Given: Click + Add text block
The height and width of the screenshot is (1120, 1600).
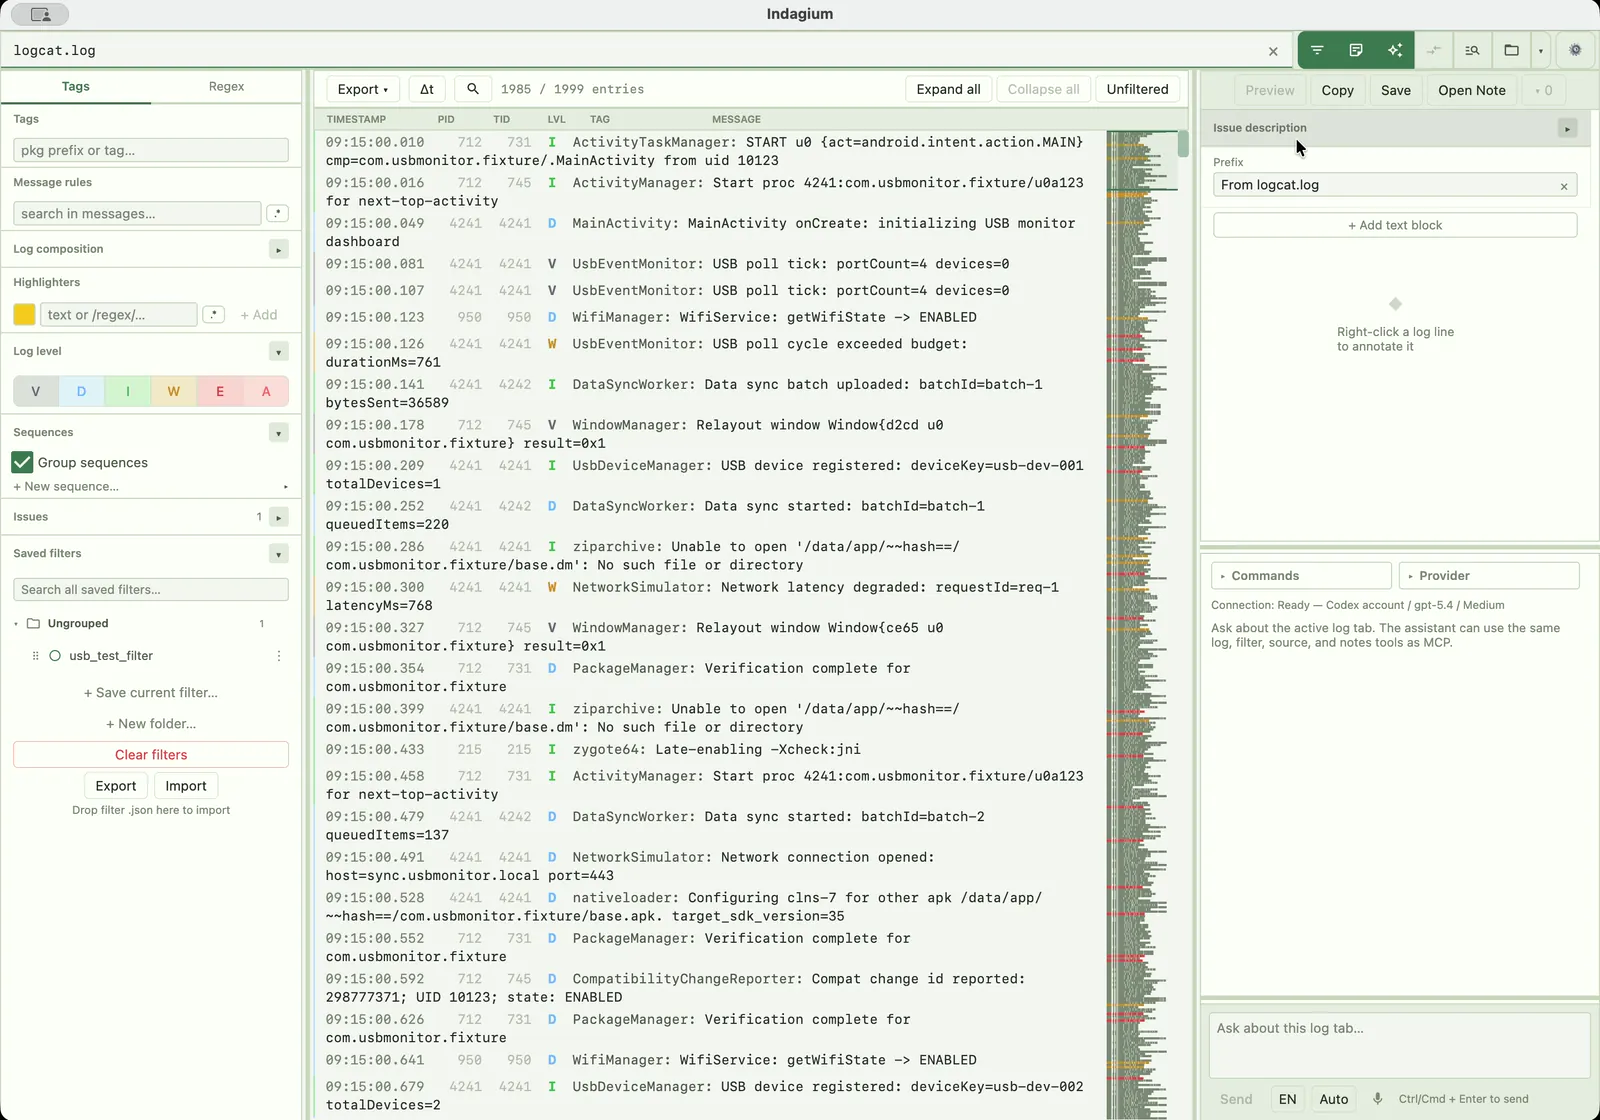Looking at the screenshot, I should [x=1395, y=225].
